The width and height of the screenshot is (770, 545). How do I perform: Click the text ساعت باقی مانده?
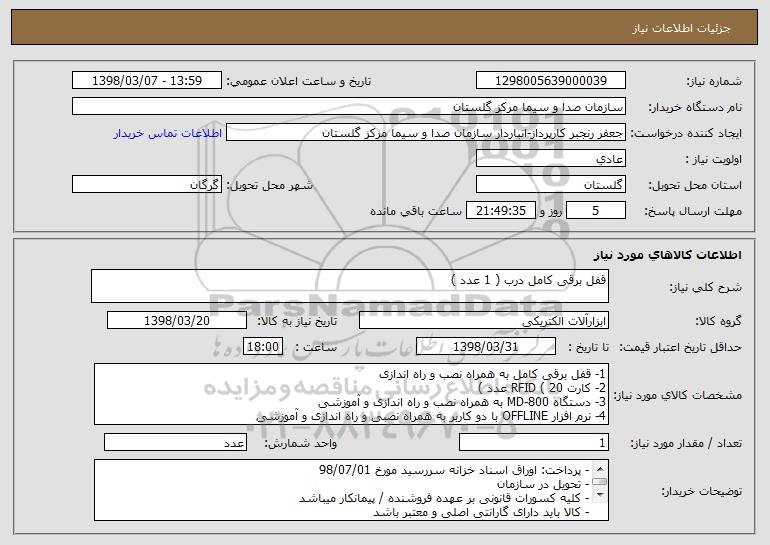click(416, 211)
